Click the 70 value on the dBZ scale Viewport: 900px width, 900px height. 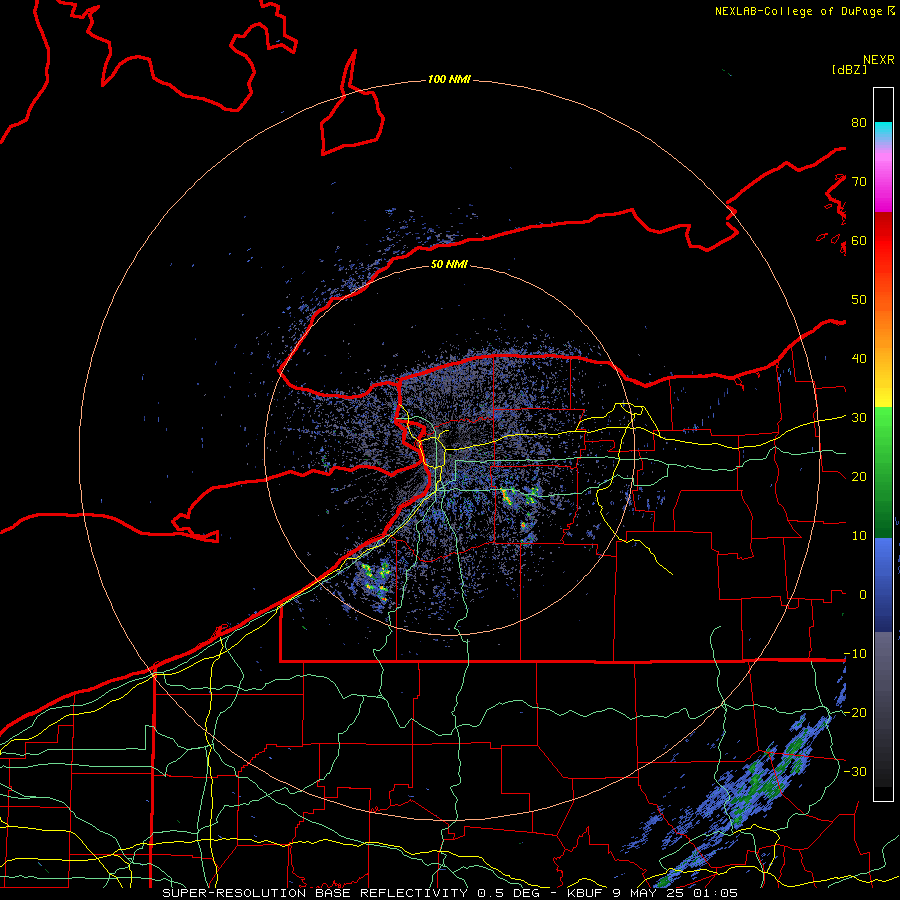point(859,182)
